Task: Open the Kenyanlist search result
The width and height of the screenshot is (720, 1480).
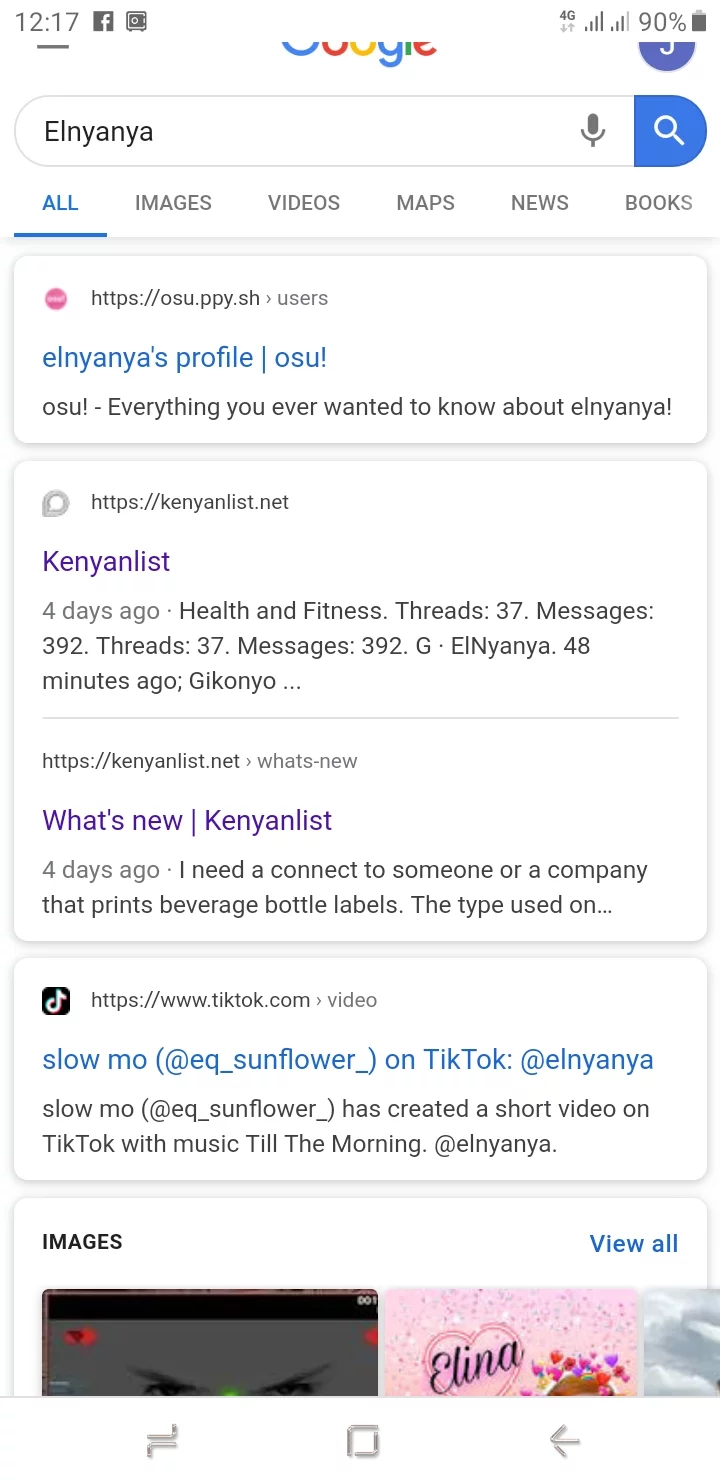Action: click(x=106, y=562)
